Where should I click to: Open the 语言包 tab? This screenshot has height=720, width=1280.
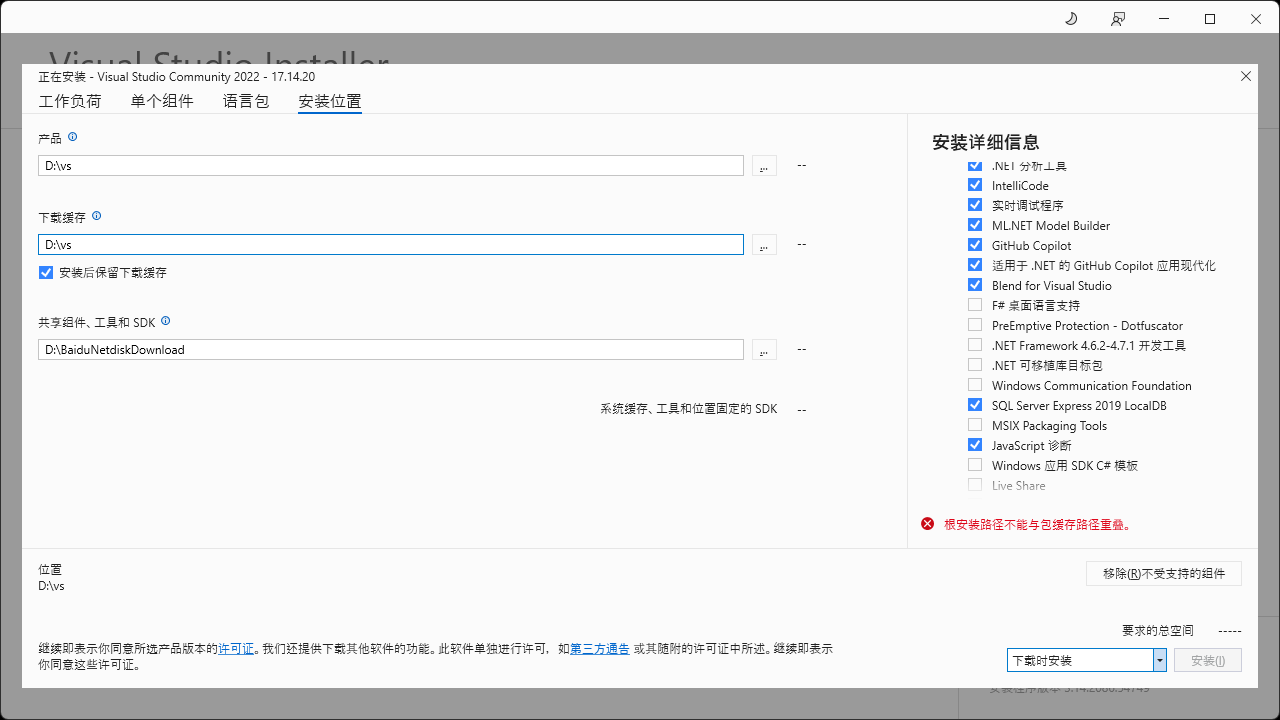pos(246,101)
